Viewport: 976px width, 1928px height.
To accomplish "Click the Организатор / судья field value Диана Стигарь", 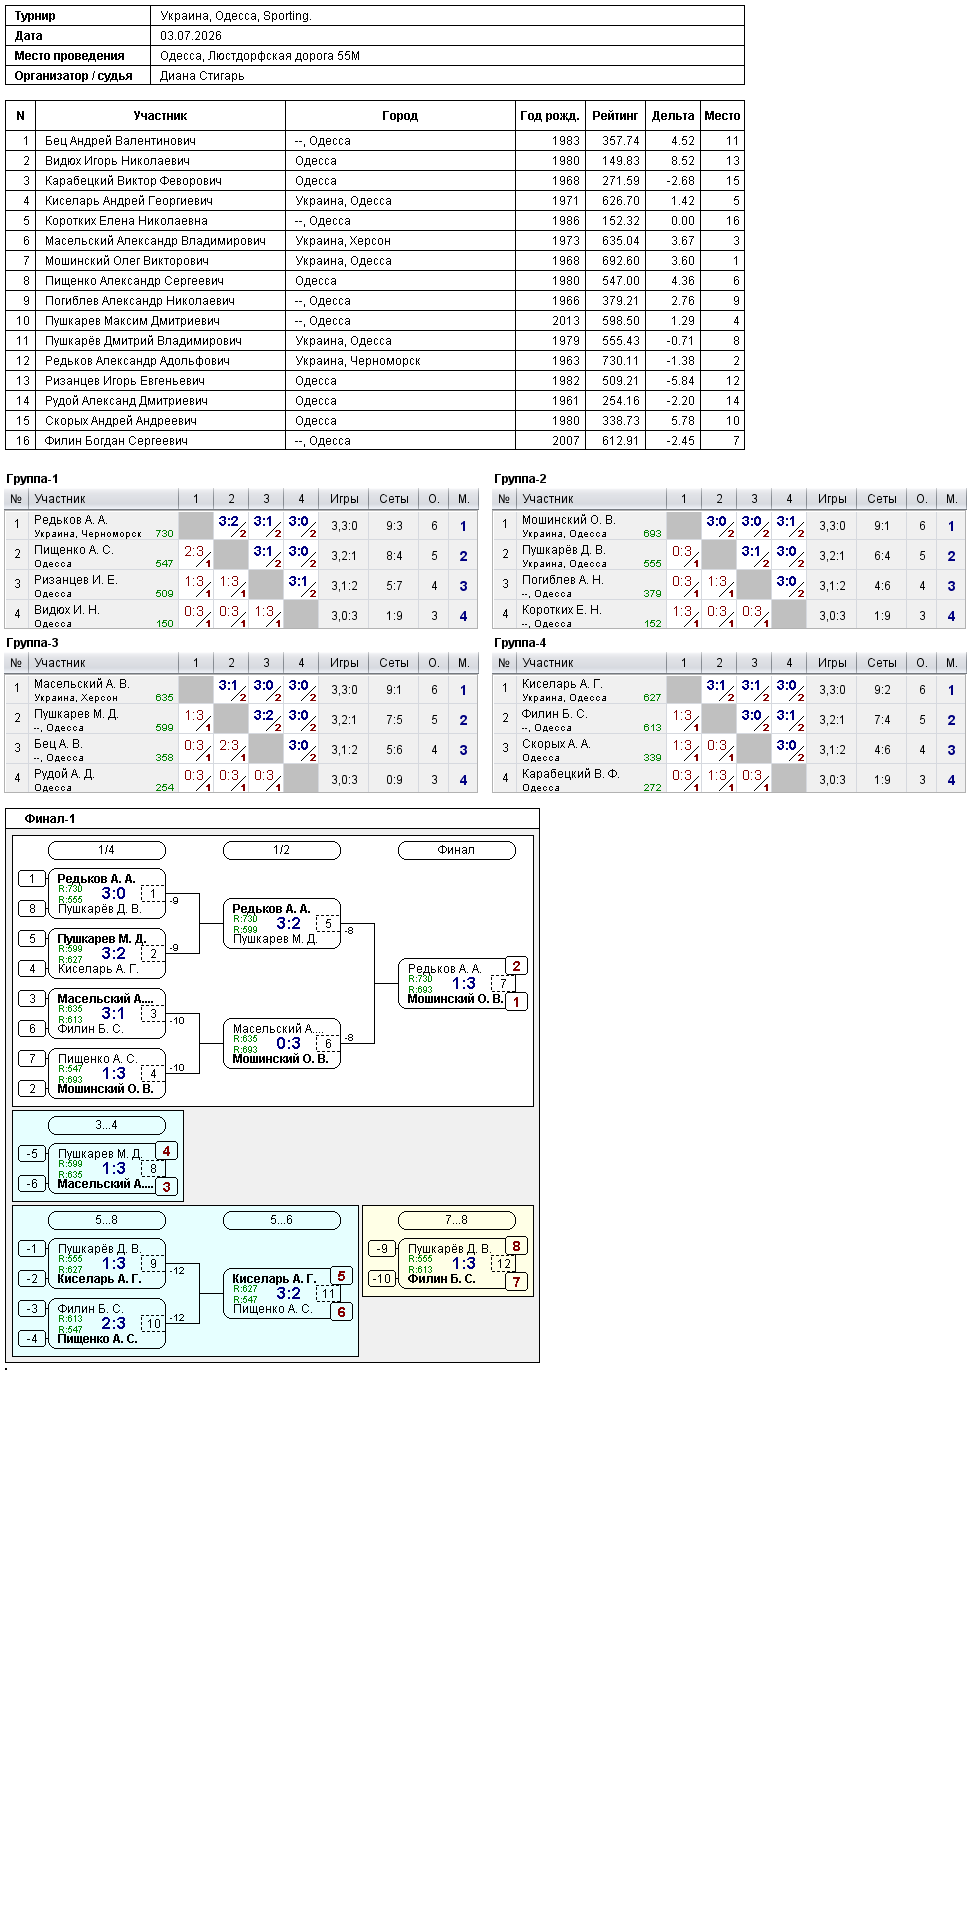I will pyautogui.click(x=202, y=76).
